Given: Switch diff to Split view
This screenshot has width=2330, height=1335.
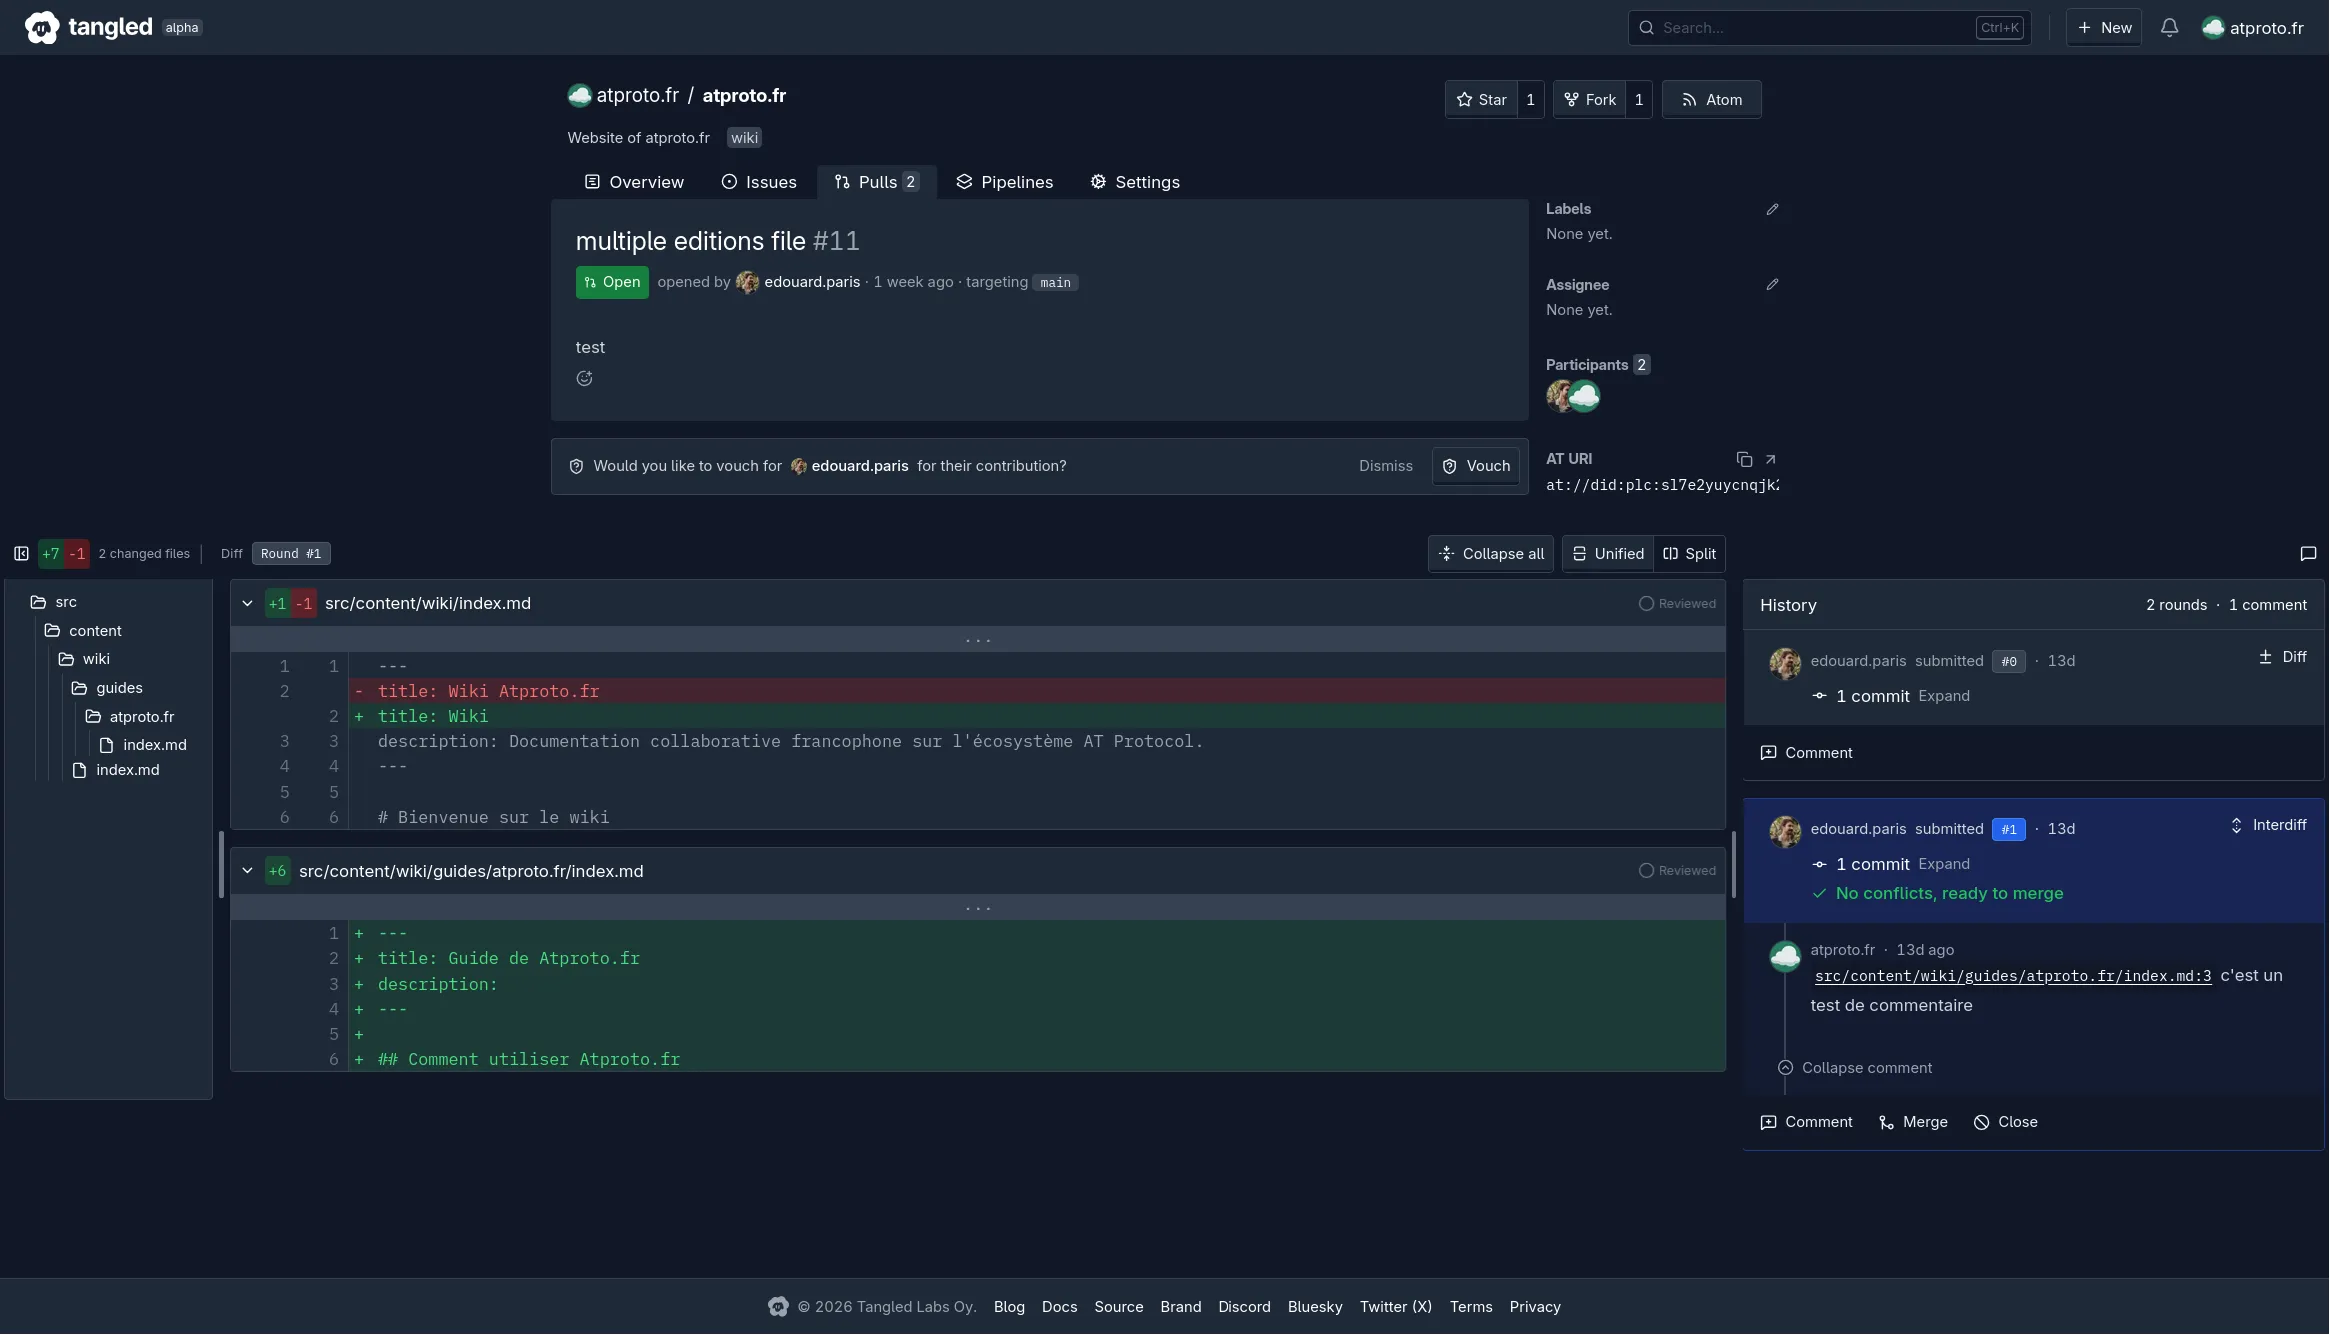Looking at the screenshot, I should point(1689,554).
